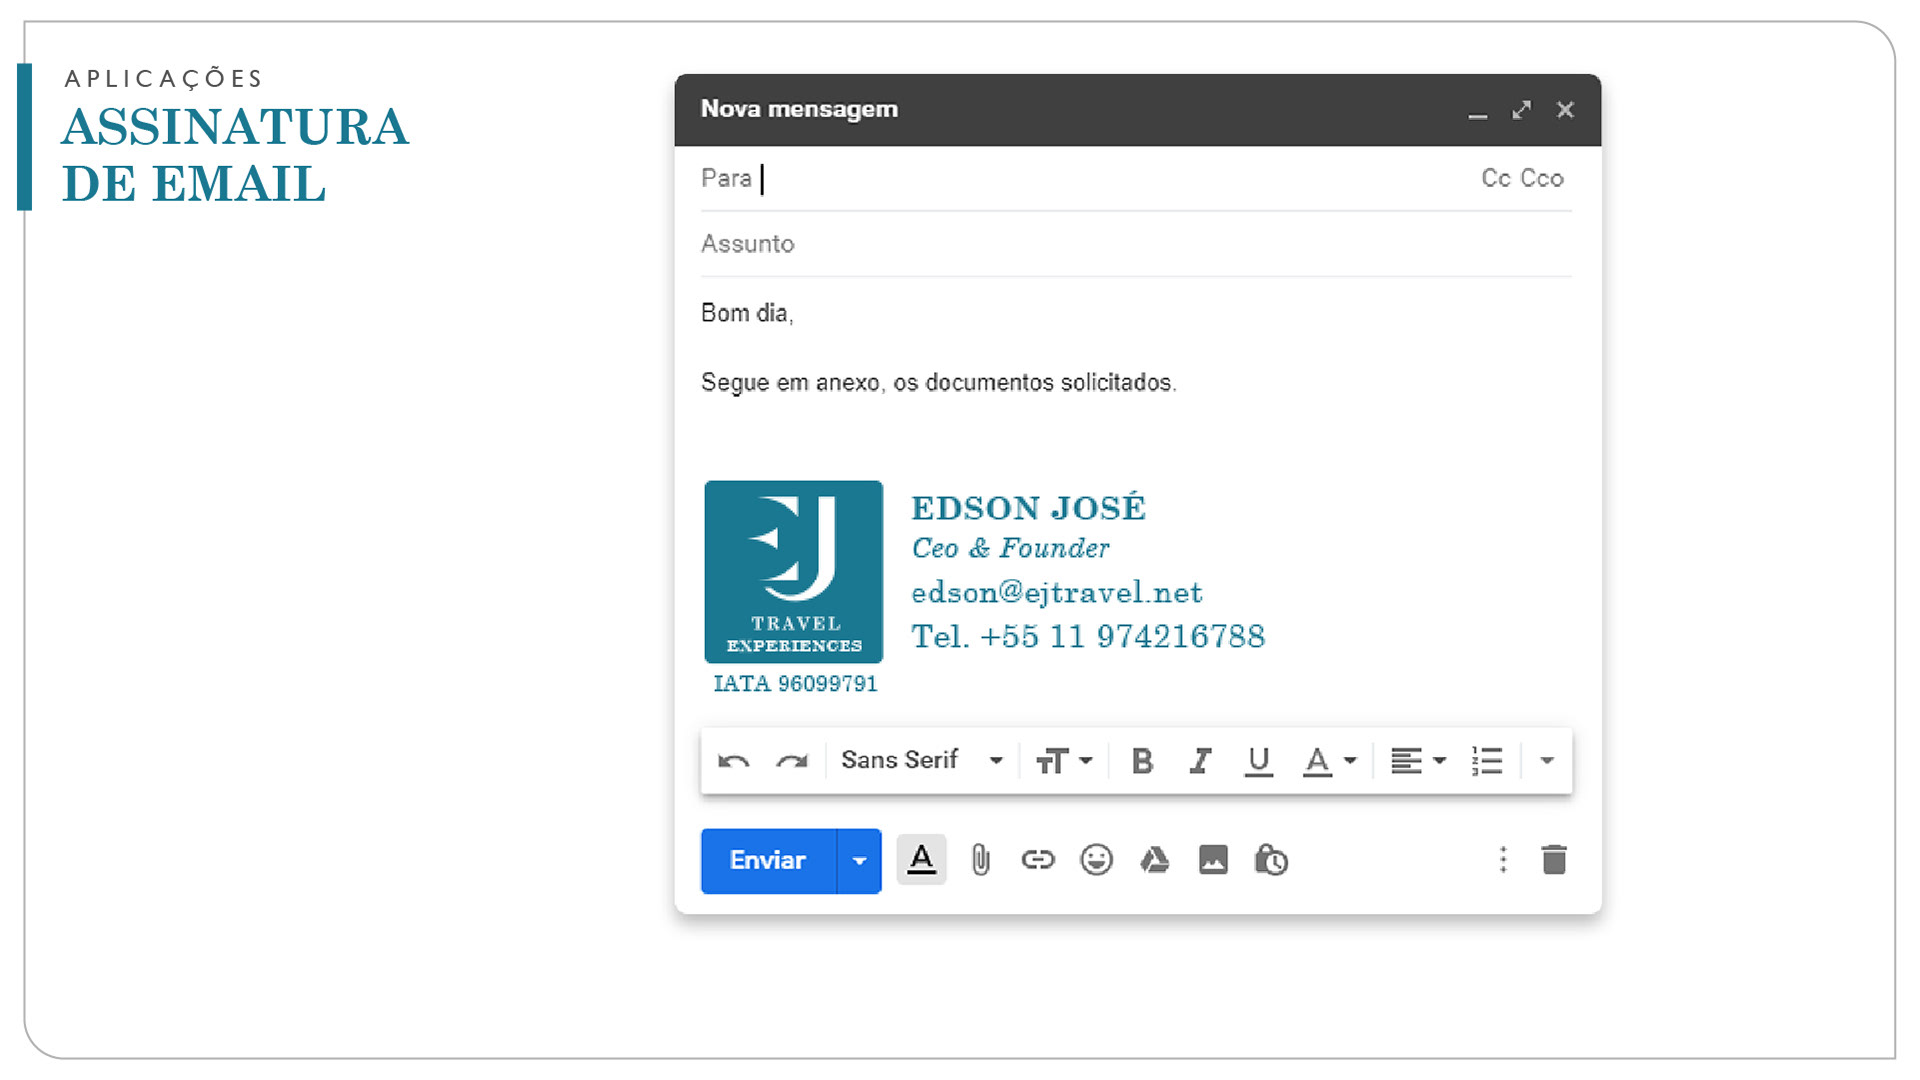Image resolution: width=1920 pixels, height=1080 pixels.
Task: Click 'Segue em anexo' body line
Action: pyautogui.click(x=939, y=383)
